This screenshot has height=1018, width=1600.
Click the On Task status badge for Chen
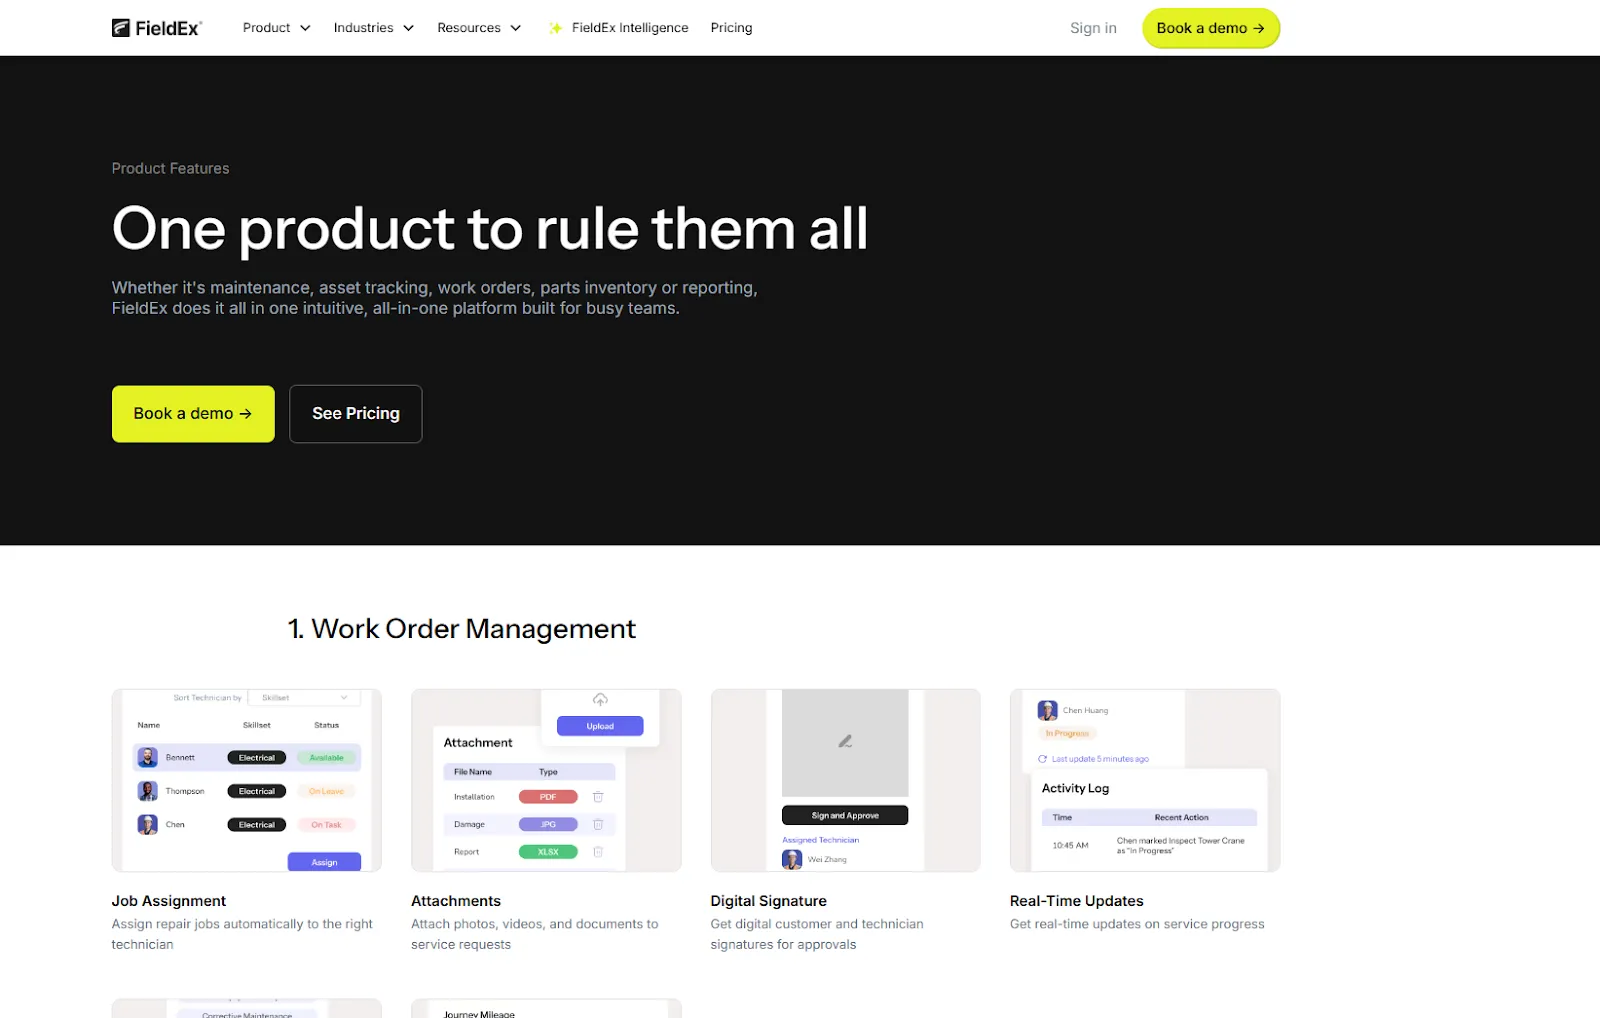326,825
